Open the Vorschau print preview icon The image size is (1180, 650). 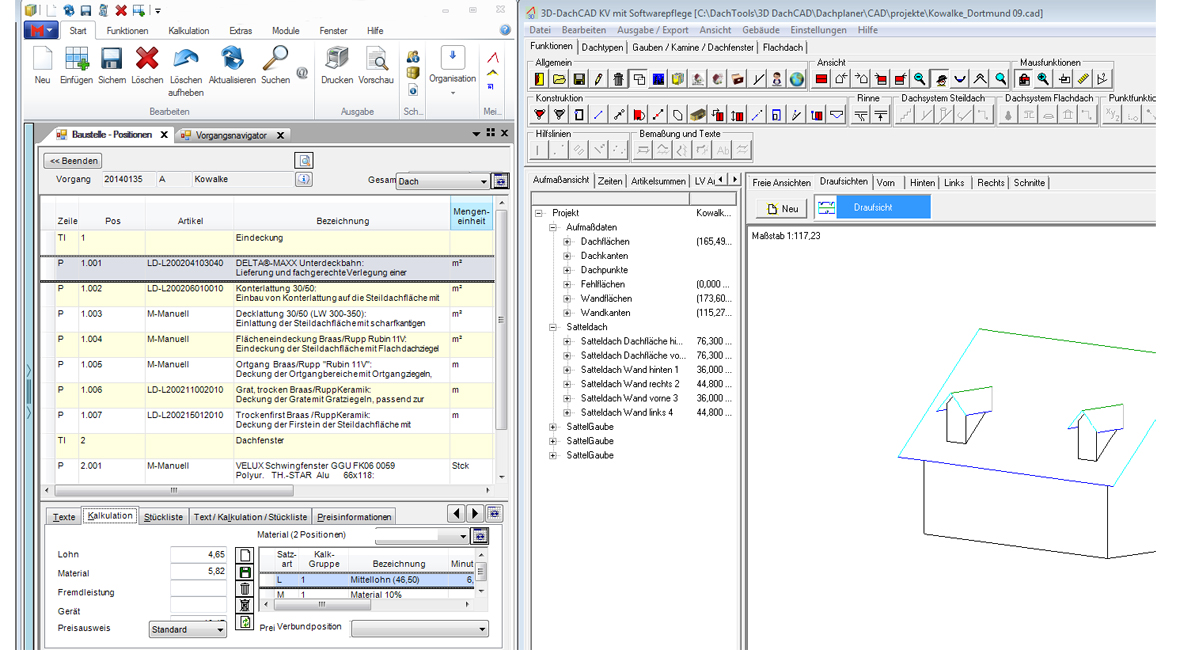pyautogui.click(x=376, y=59)
